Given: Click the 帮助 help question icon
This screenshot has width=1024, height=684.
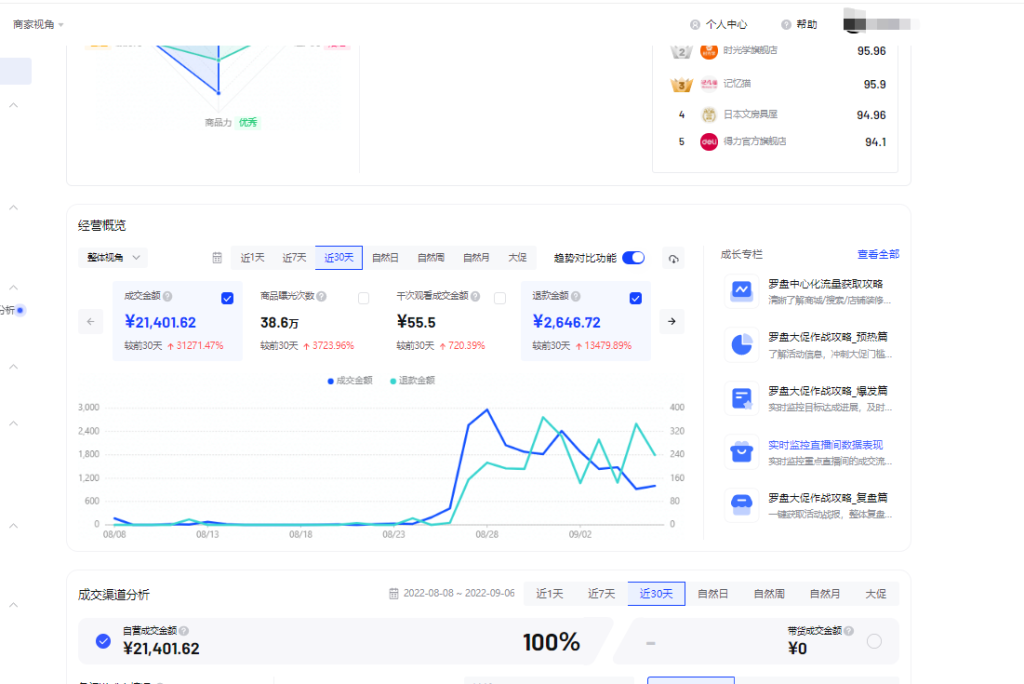Looking at the screenshot, I should [786, 24].
